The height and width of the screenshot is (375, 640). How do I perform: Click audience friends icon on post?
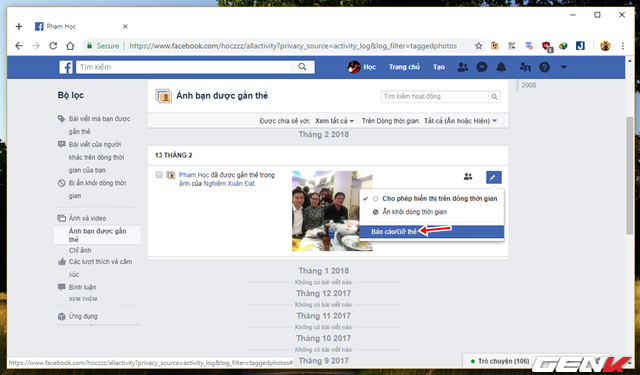[468, 177]
